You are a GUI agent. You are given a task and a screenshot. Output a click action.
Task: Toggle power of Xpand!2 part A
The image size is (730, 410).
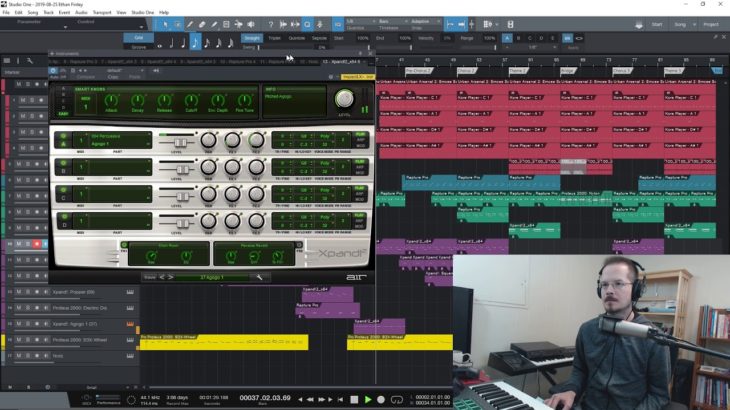63,136
